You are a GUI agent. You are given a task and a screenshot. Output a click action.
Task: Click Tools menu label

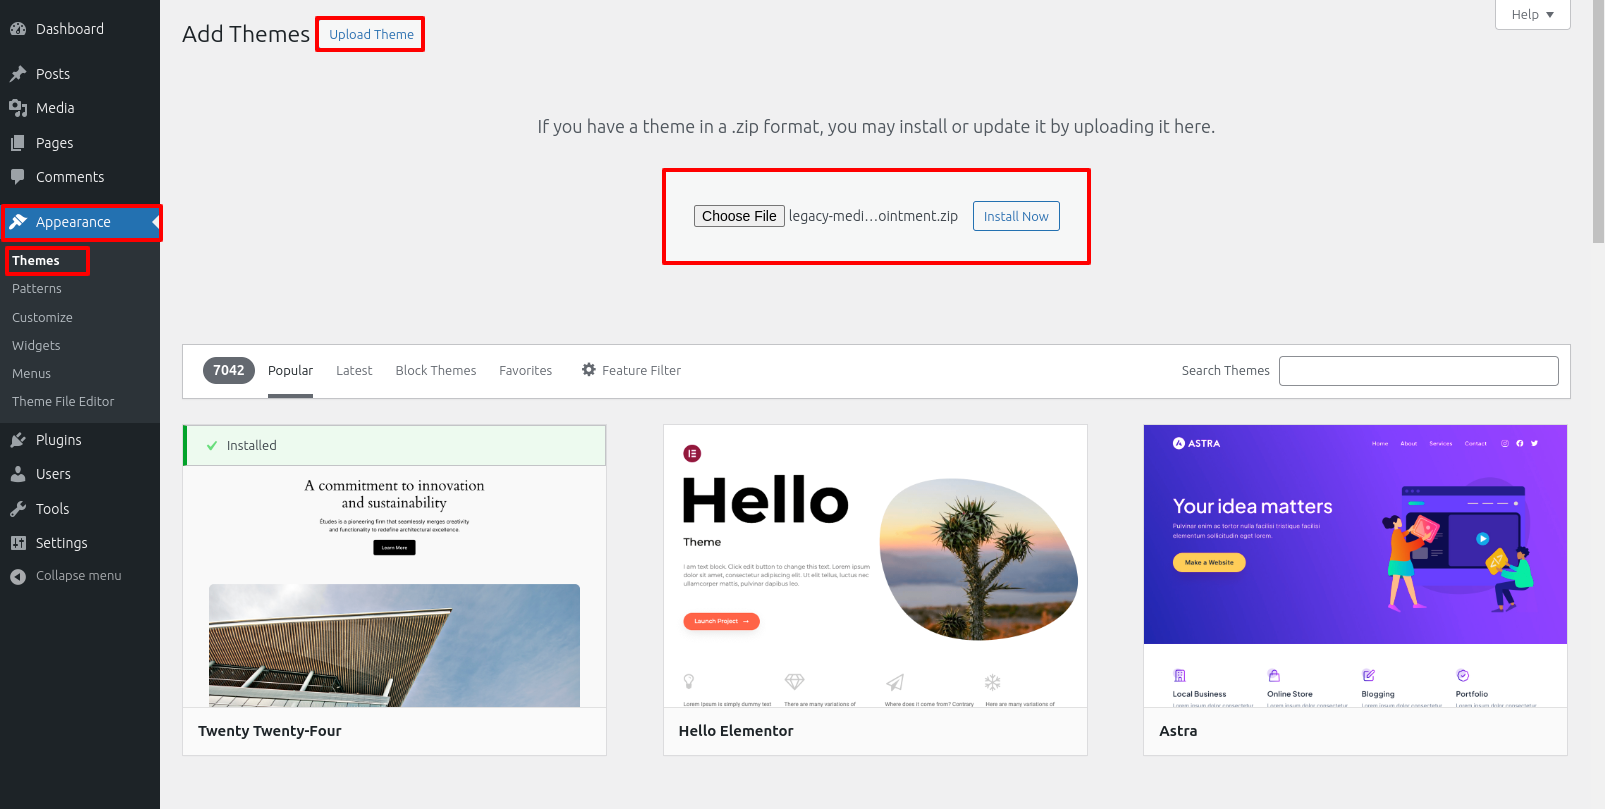tap(52, 509)
